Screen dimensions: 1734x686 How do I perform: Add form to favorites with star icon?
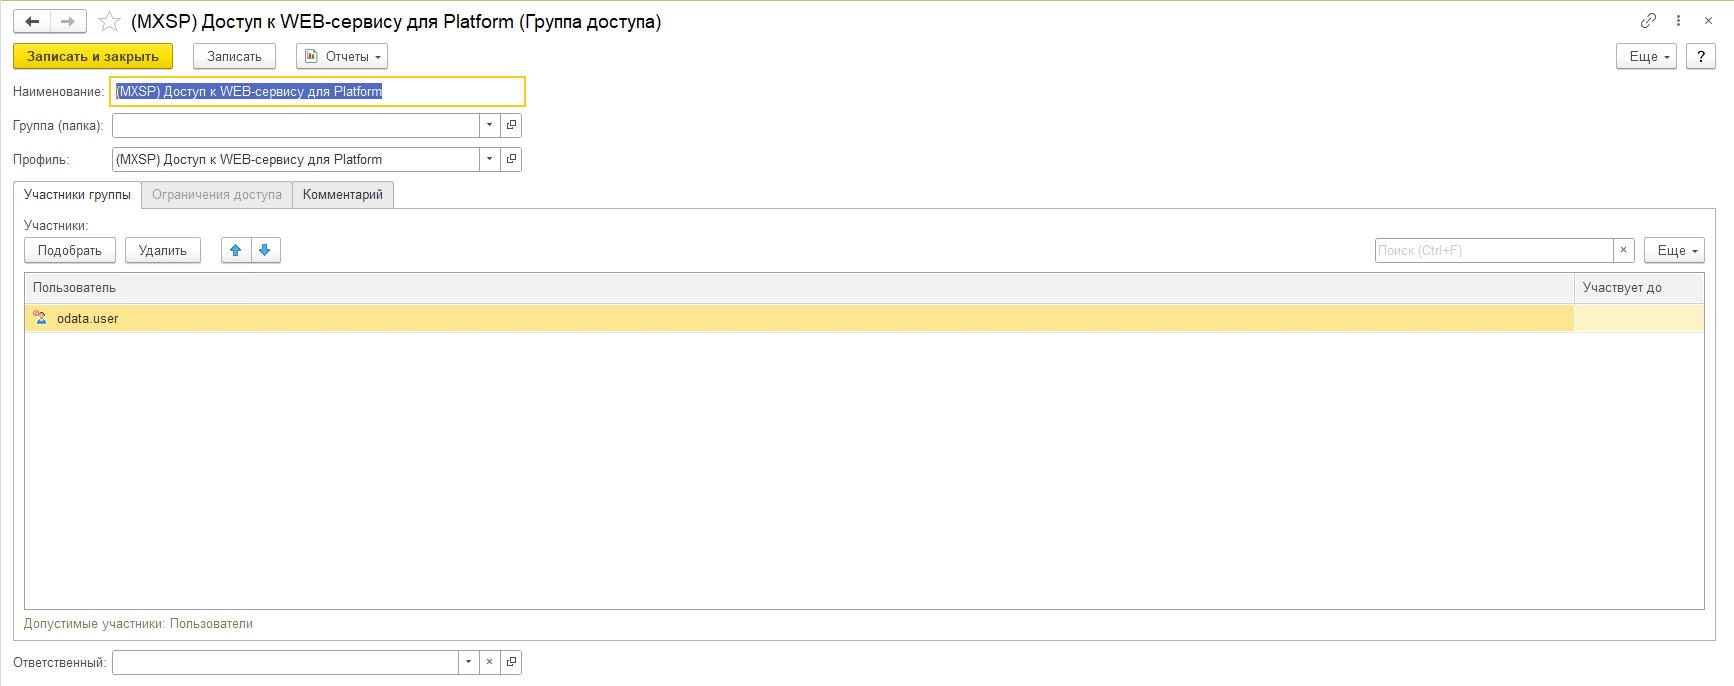click(x=109, y=21)
